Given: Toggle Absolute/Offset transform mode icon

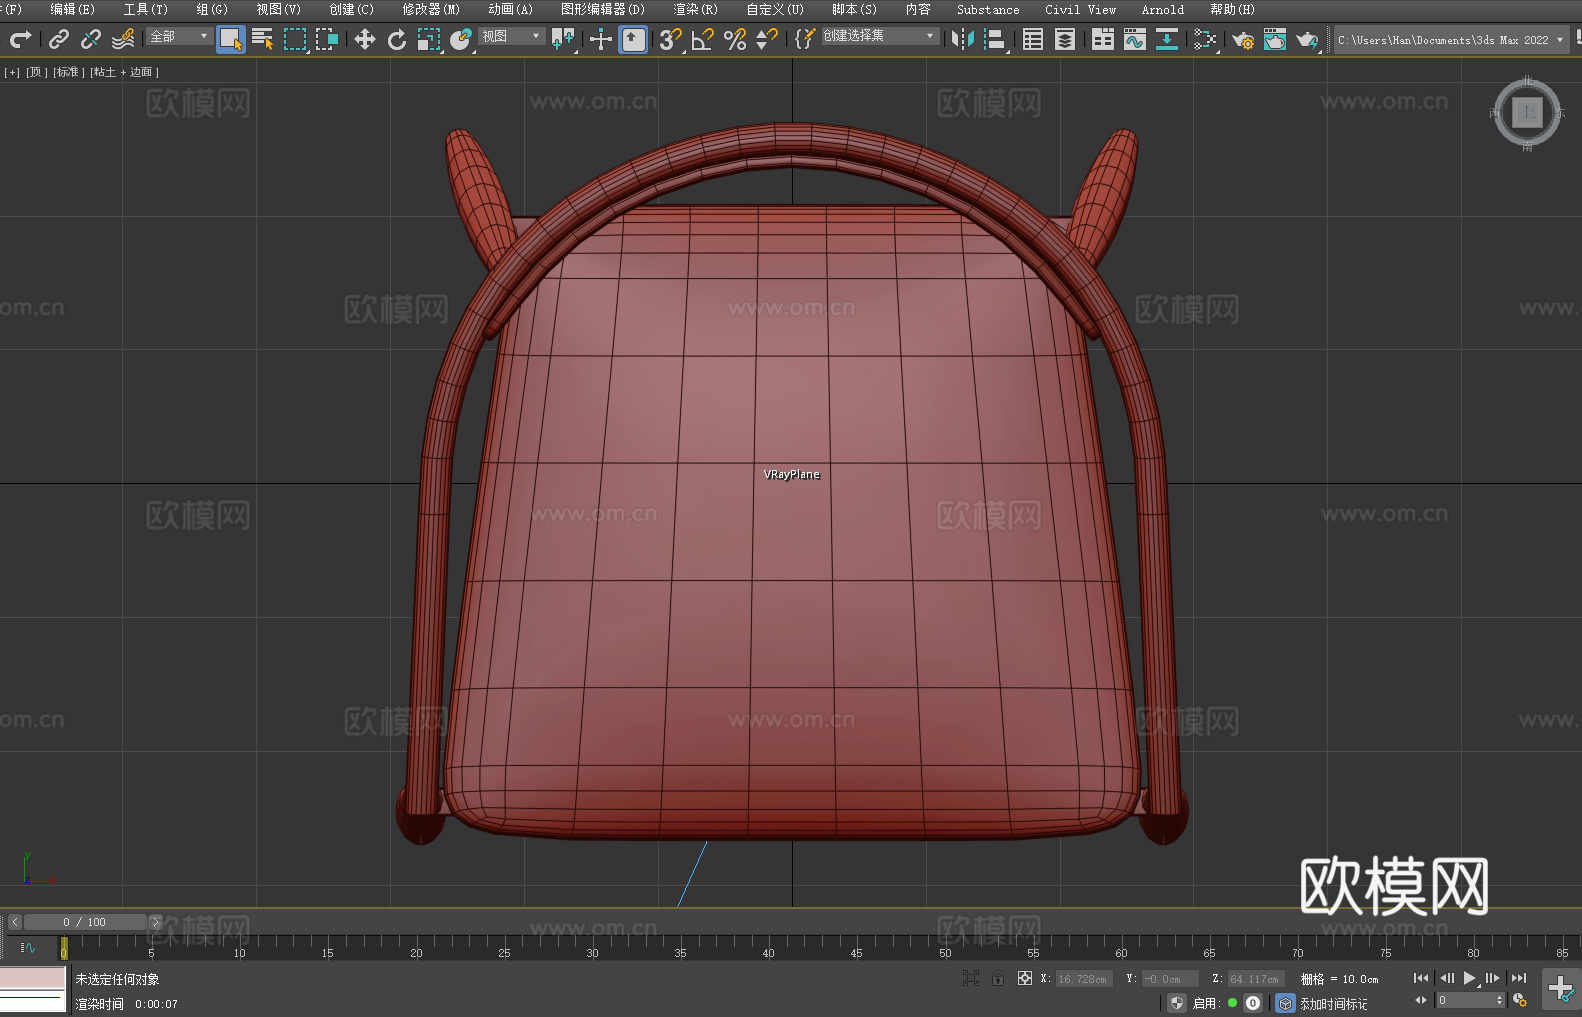Looking at the screenshot, I should [x=1025, y=978].
